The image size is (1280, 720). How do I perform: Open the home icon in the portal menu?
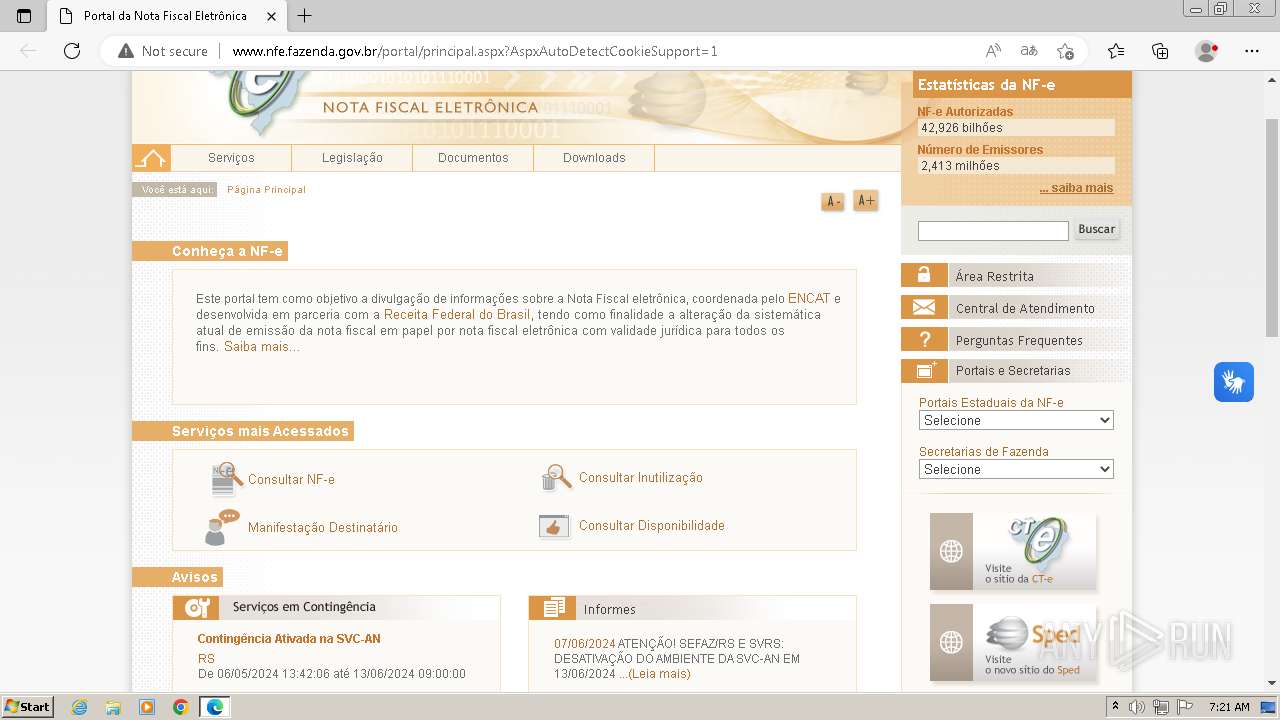click(x=151, y=158)
